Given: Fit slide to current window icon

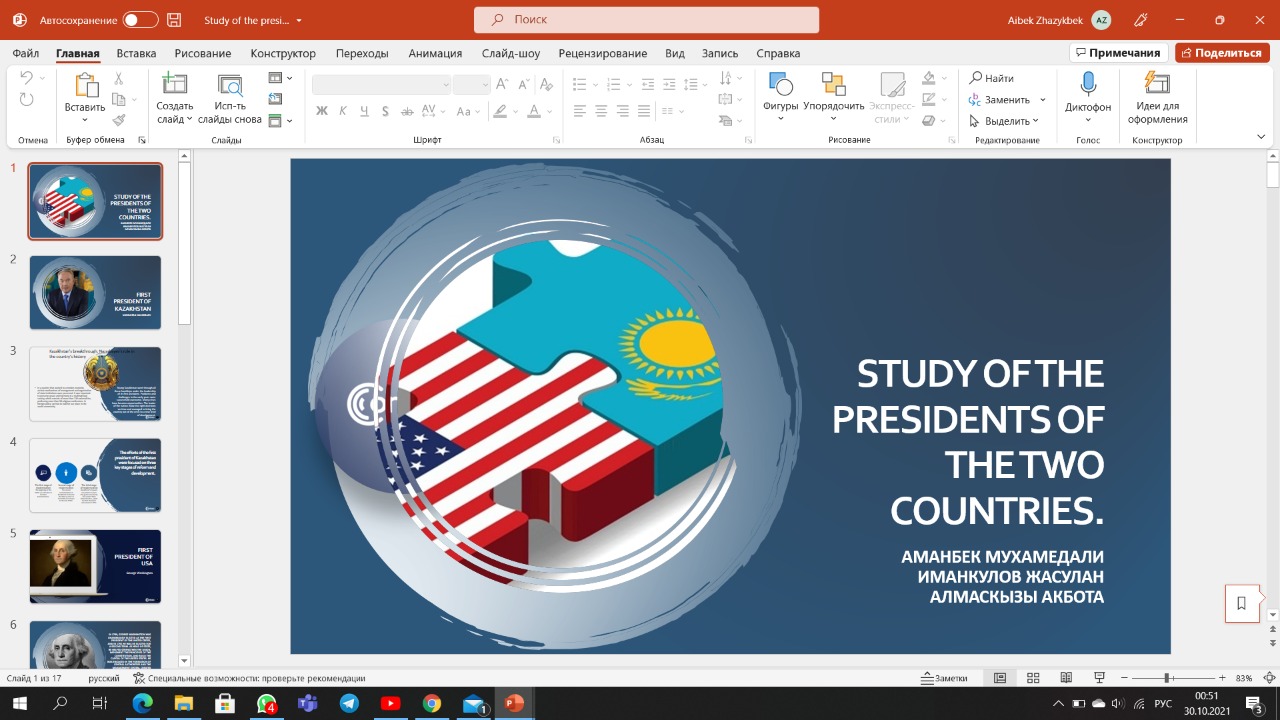Looking at the screenshot, I should click(1268, 678).
